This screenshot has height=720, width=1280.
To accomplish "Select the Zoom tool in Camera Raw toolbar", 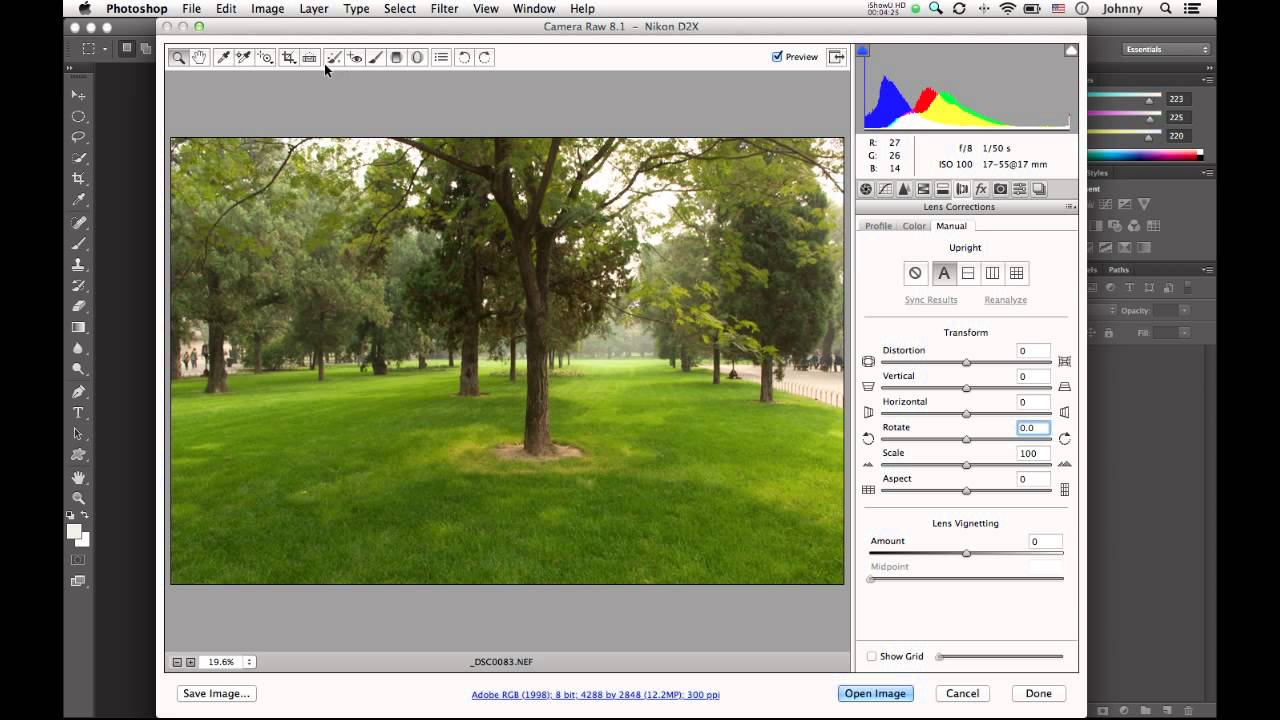I will click(178, 57).
